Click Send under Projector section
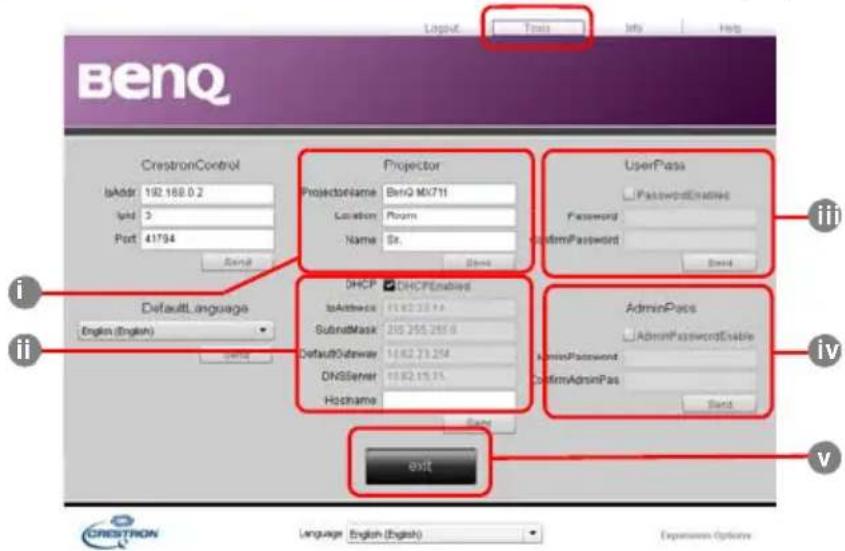 479,263
